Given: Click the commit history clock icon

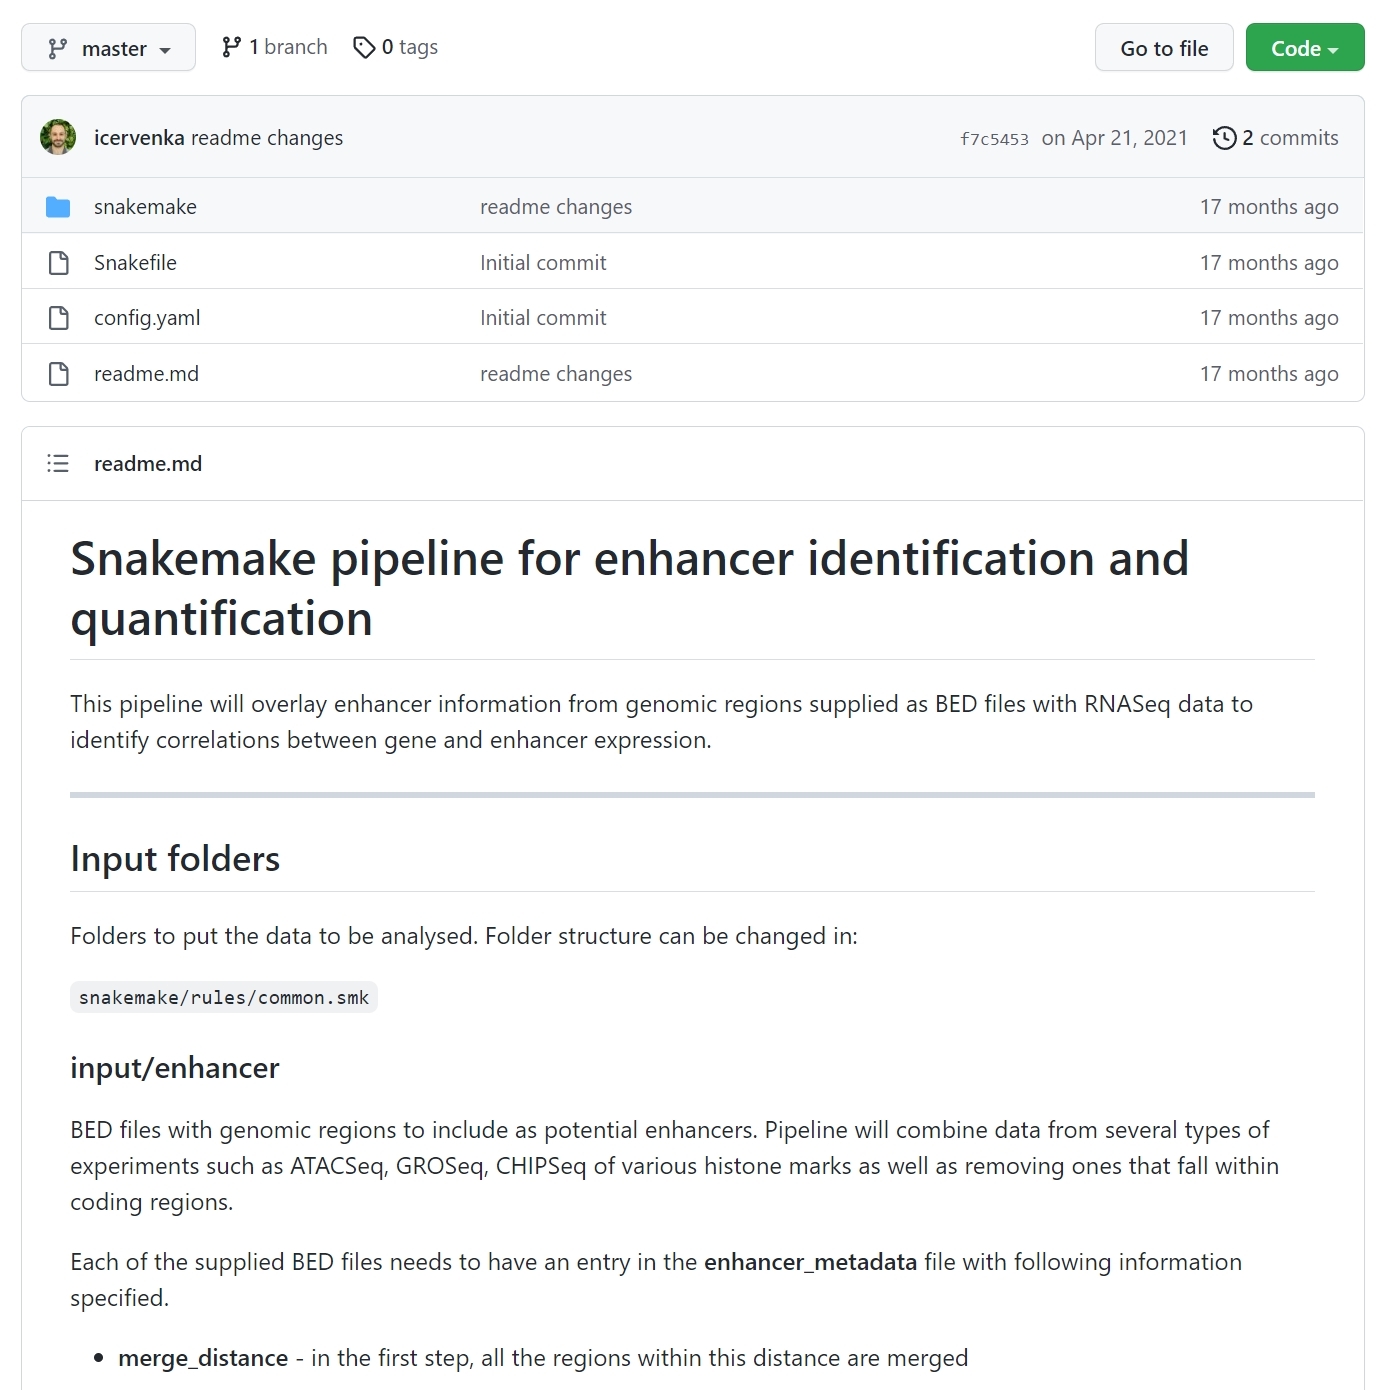Looking at the screenshot, I should coord(1224,138).
